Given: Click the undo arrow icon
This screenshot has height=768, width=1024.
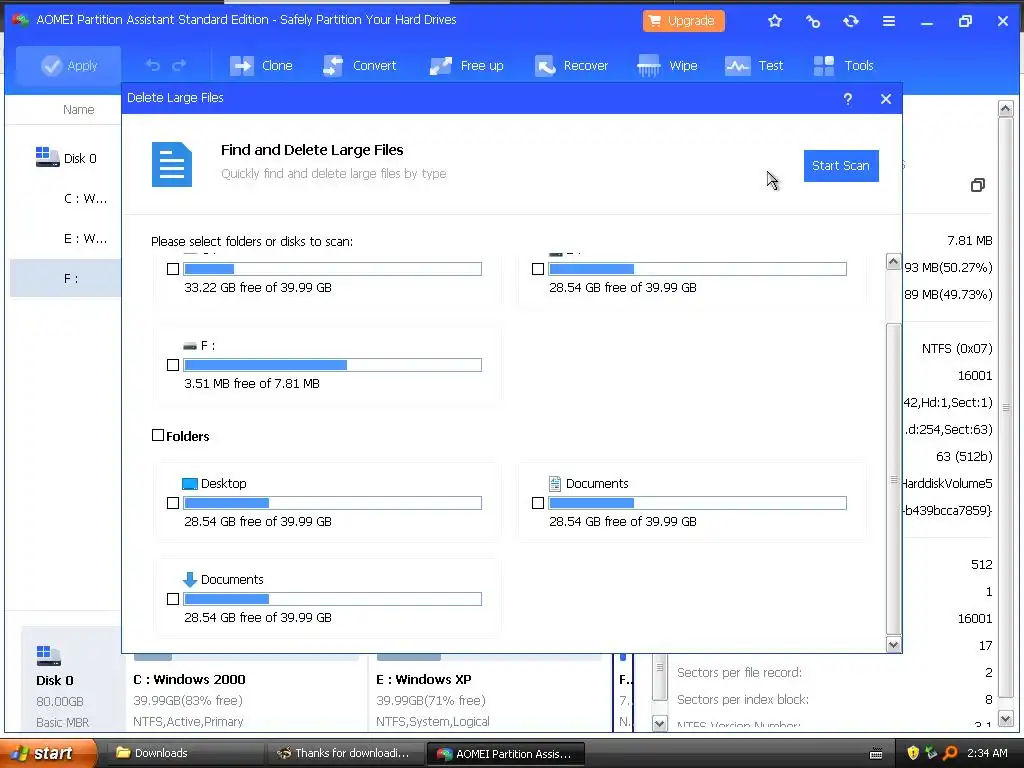Looking at the screenshot, I should (x=153, y=65).
